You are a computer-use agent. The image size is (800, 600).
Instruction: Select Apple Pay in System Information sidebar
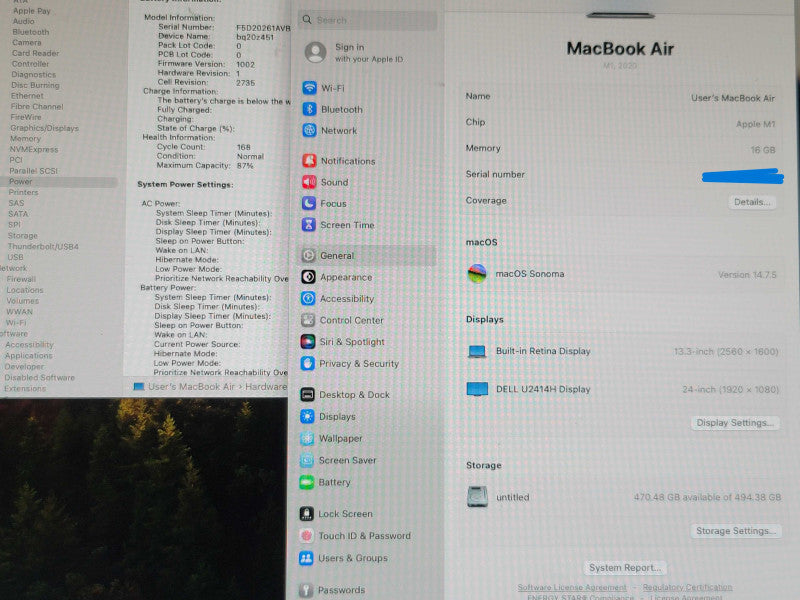point(32,11)
